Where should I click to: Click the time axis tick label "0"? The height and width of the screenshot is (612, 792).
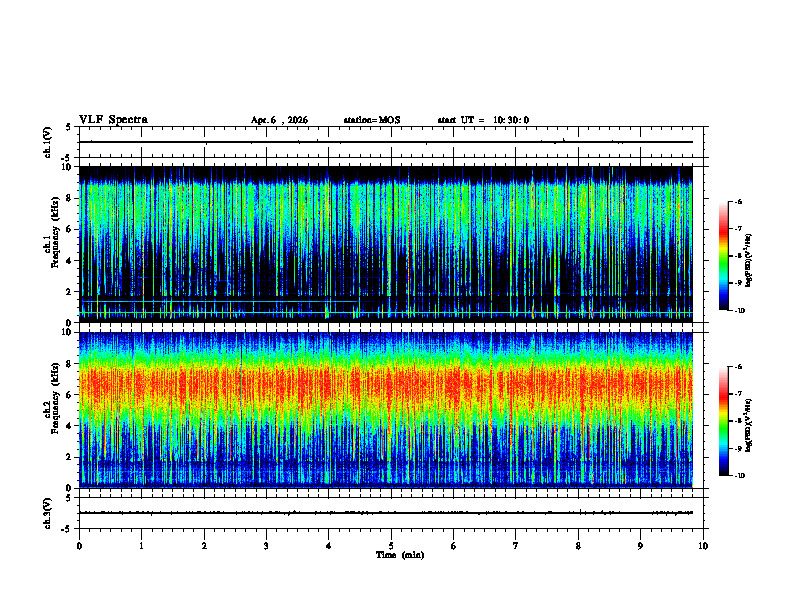[x=79, y=546]
